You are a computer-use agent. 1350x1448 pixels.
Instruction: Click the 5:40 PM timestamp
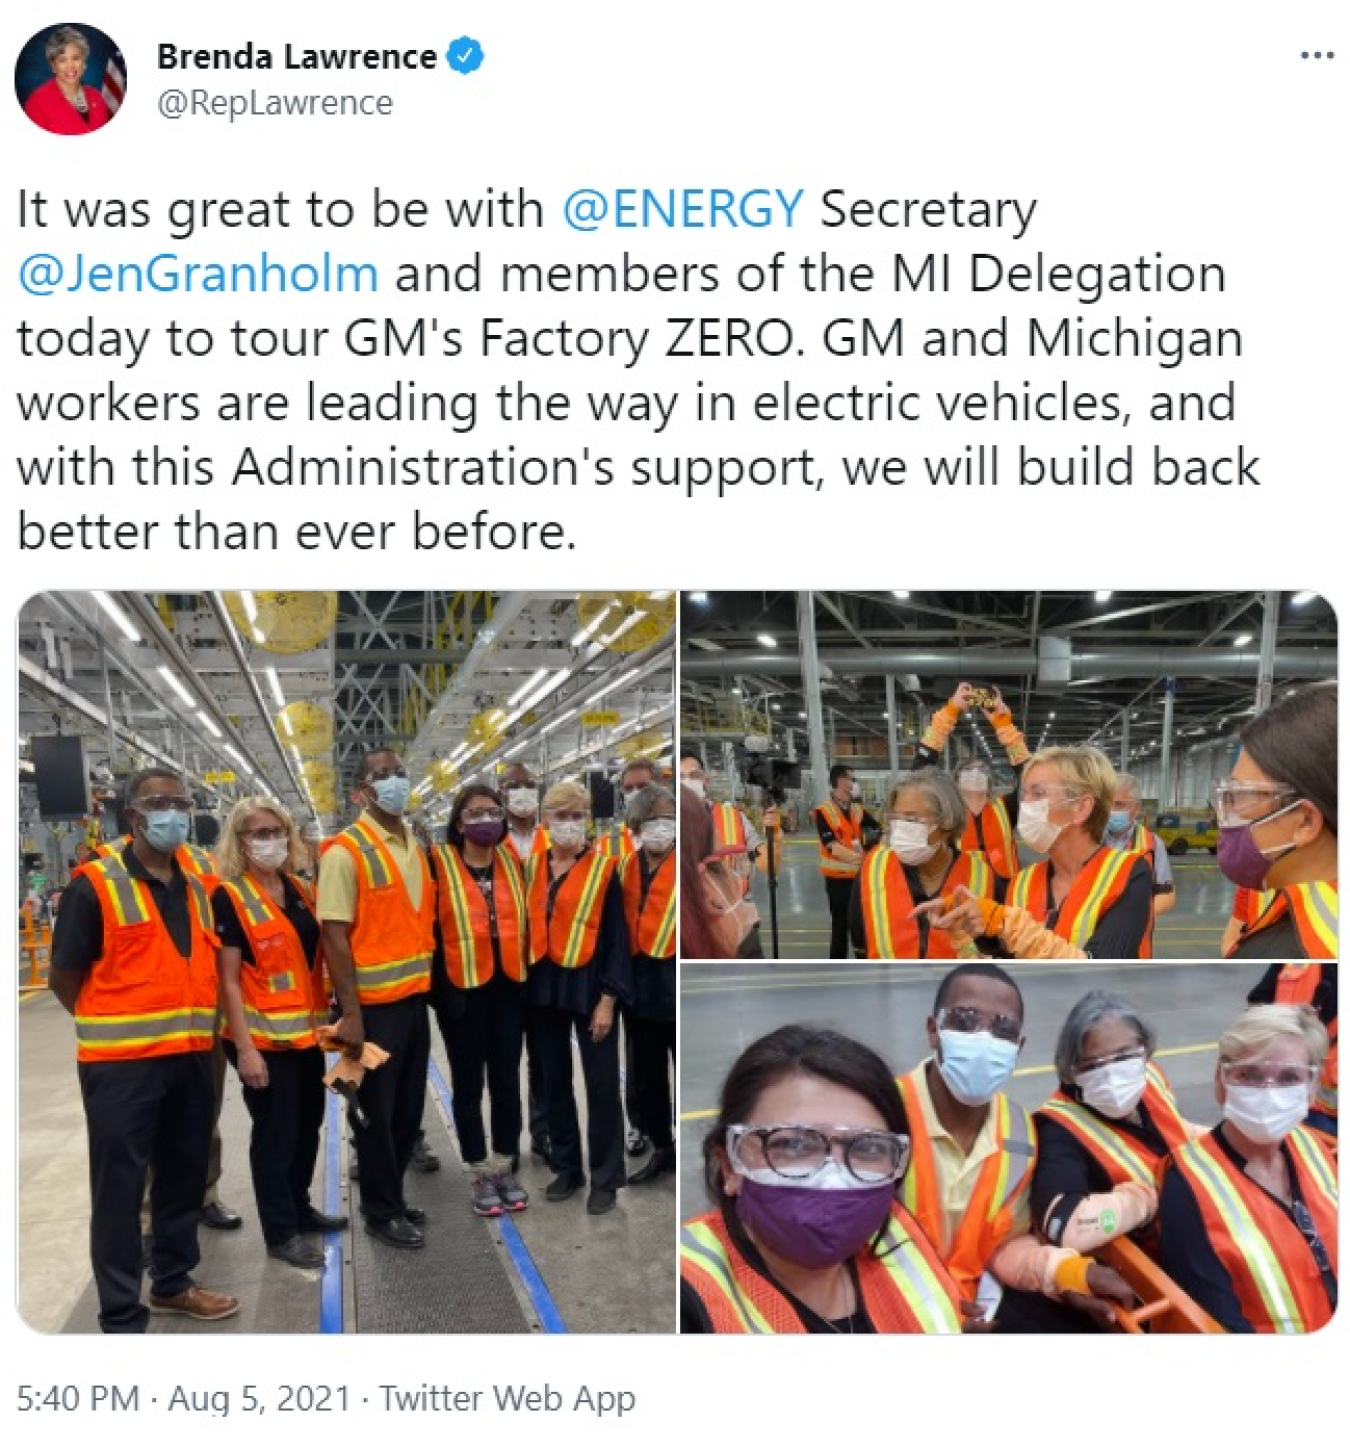[78, 1398]
